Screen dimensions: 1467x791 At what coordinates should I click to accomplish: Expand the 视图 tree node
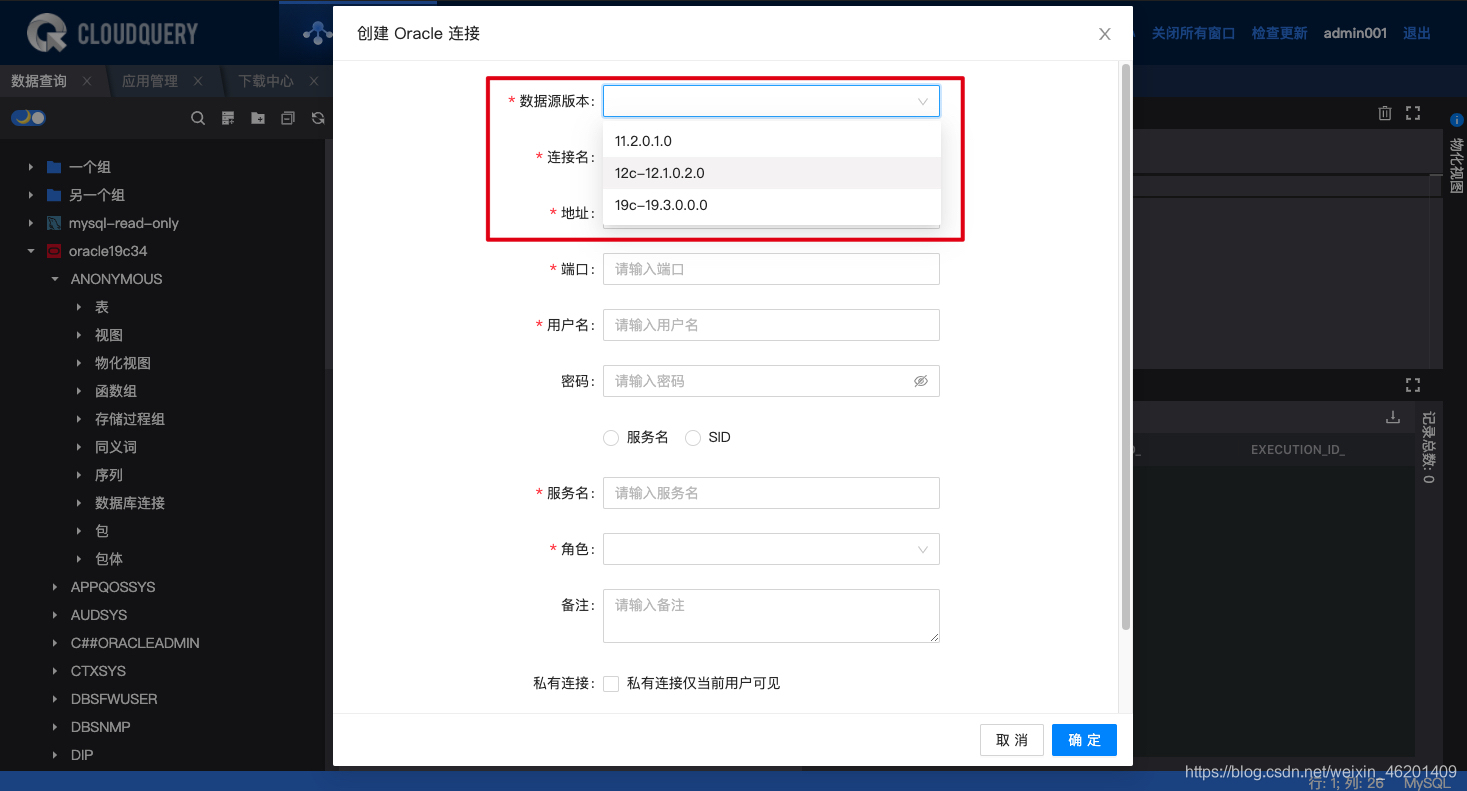pos(79,335)
